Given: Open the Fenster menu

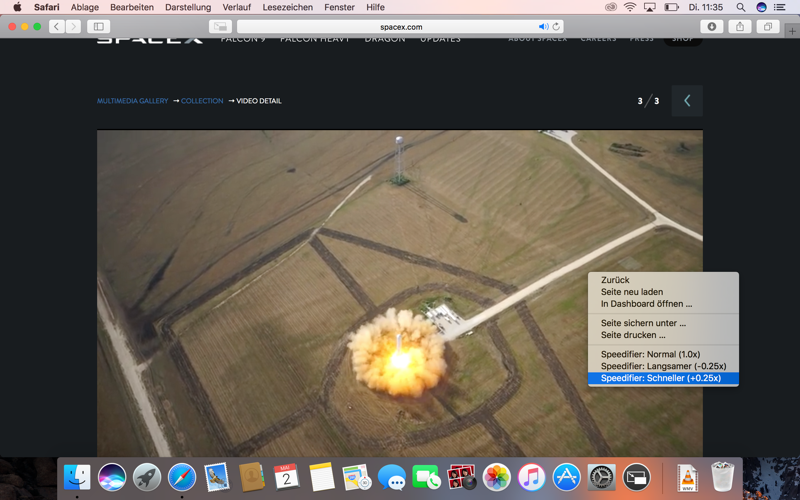Looking at the screenshot, I should click(x=339, y=7).
